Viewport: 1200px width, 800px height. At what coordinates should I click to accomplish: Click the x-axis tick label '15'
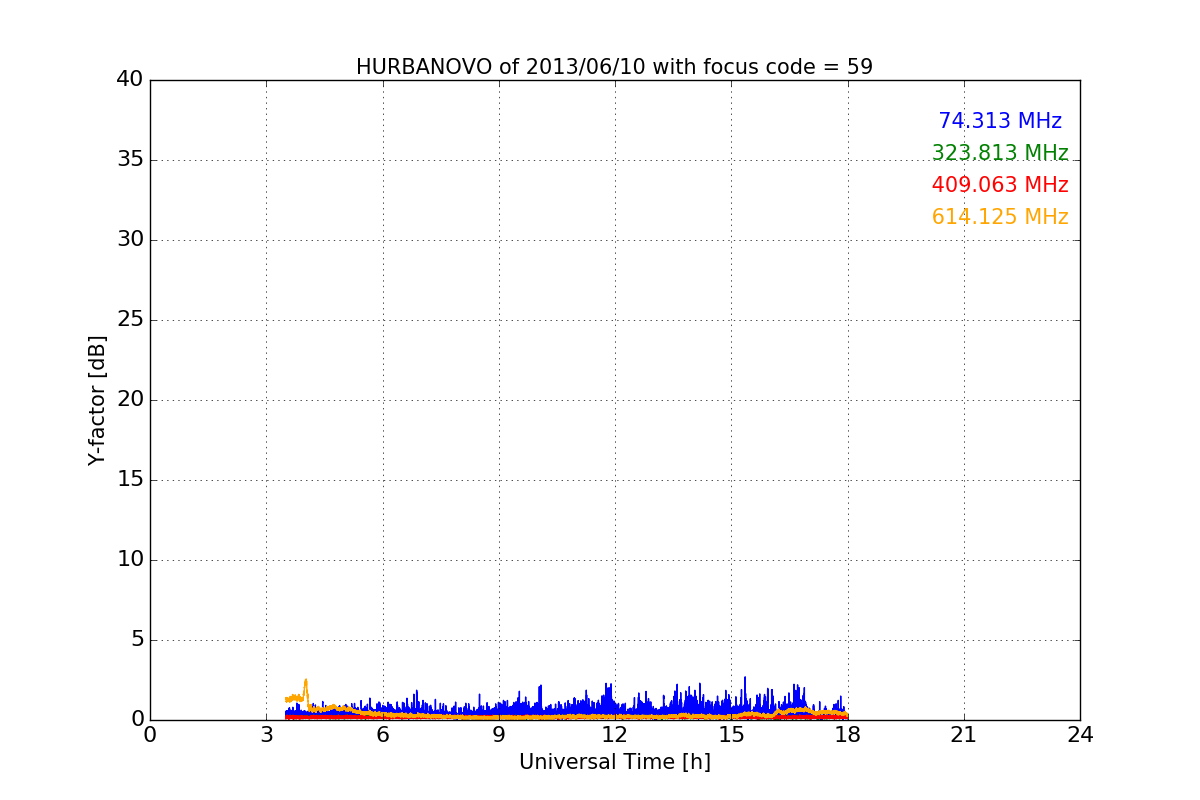(x=731, y=735)
